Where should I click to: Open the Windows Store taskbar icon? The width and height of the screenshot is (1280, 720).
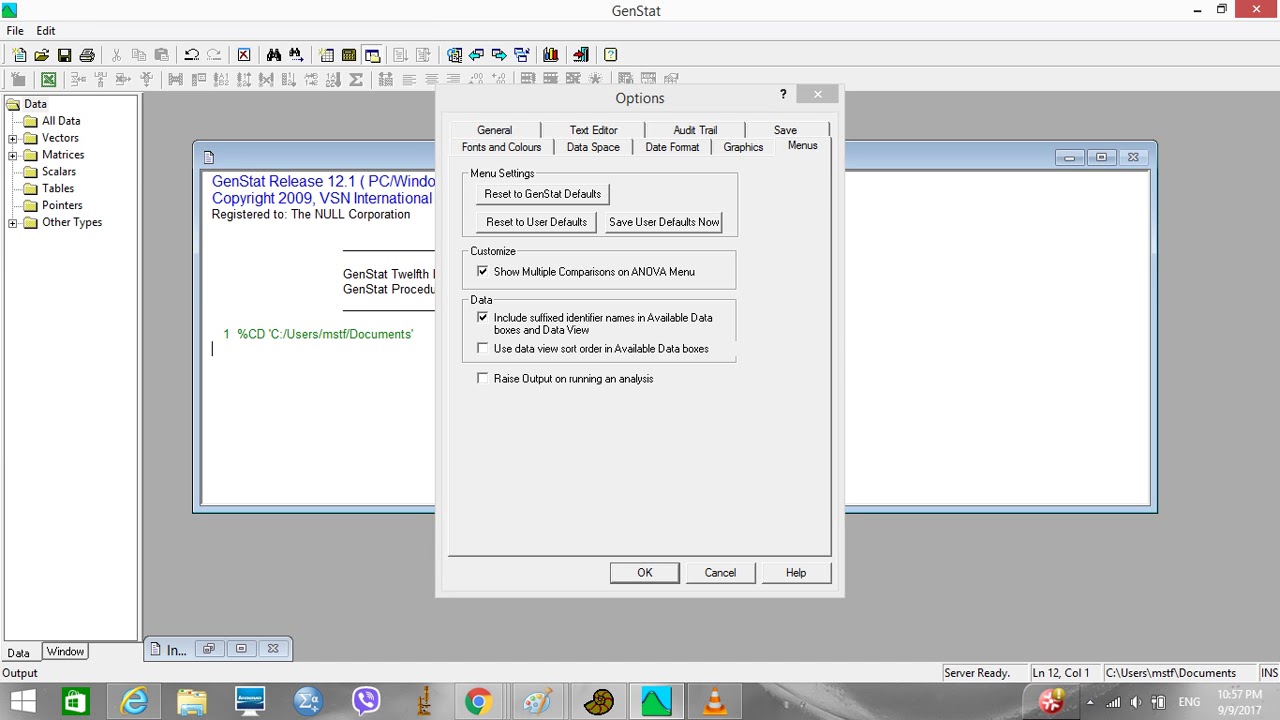pyautogui.click(x=75, y=701)
